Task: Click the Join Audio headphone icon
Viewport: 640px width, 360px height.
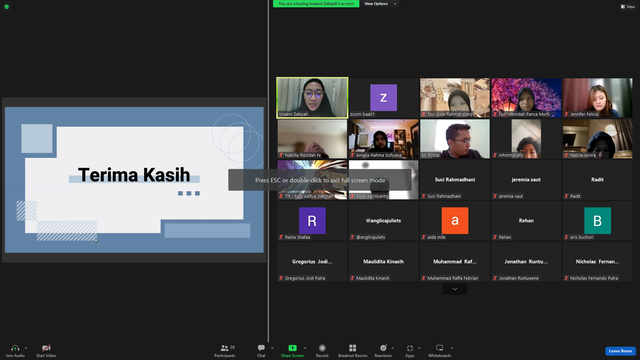Action: pyautogui.click(x=15, y=348)
